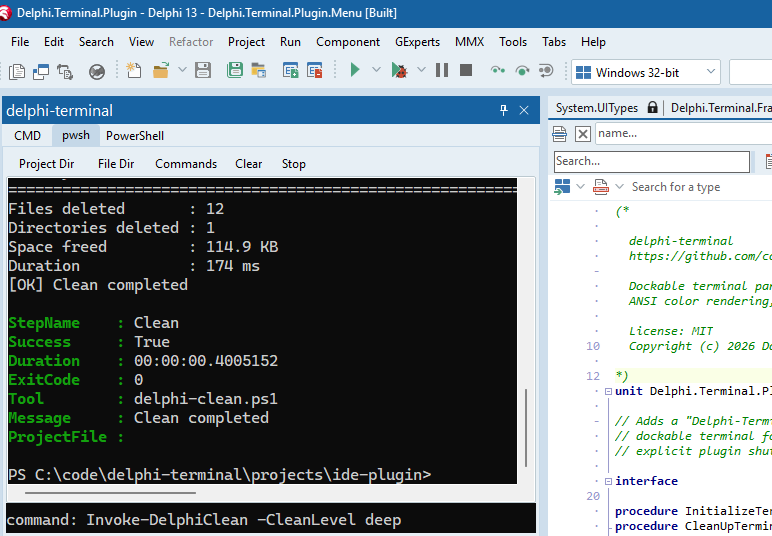Switch to the CMD terminal tab

tap(28, 135)
